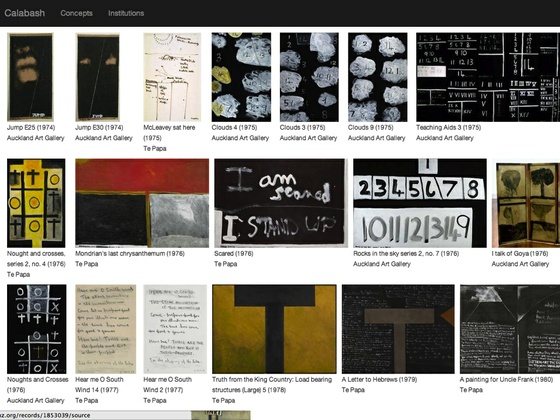The image size is (560, 420).
Task: Open the yellow T Load bearing structures image
Action: tap(274, 329)
